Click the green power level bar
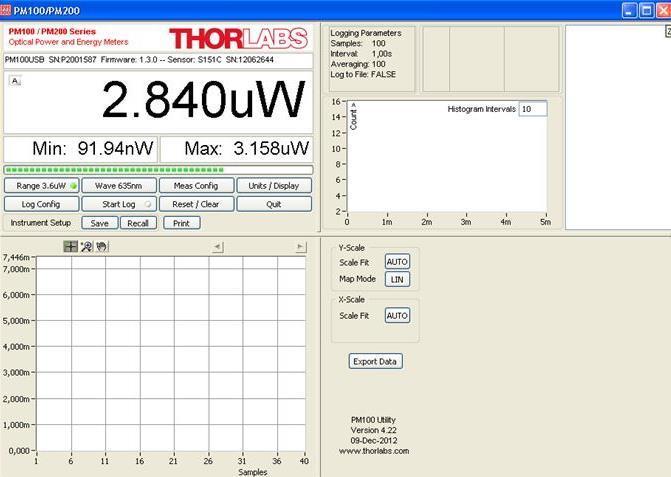Viewport: 671px width, 477px height. point(158,170)
